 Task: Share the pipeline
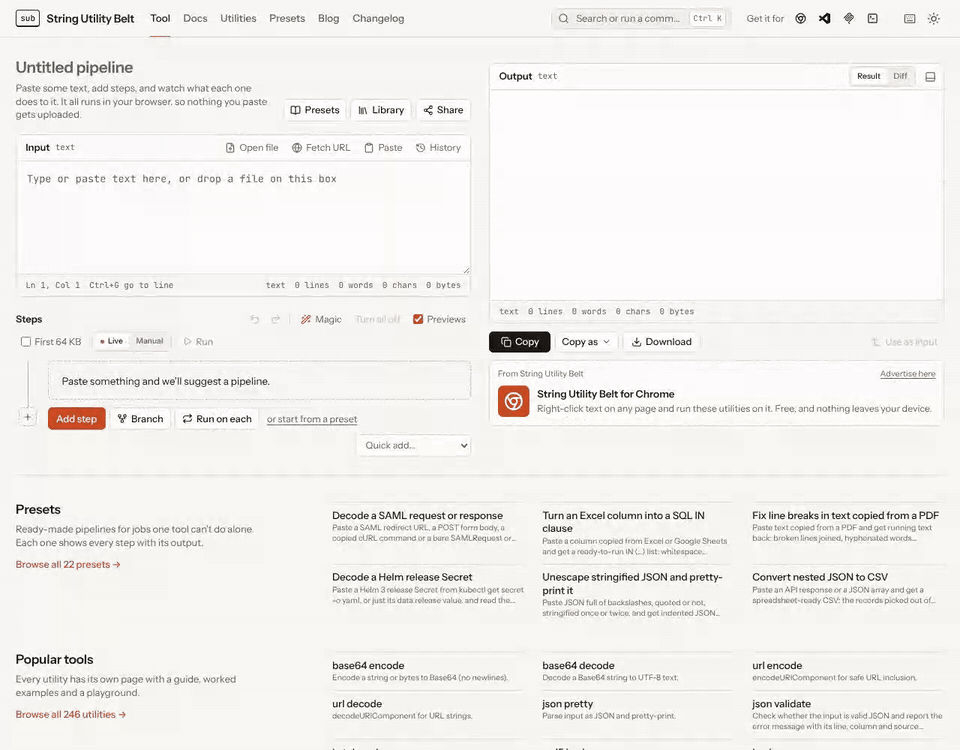(x=443, y=110)
